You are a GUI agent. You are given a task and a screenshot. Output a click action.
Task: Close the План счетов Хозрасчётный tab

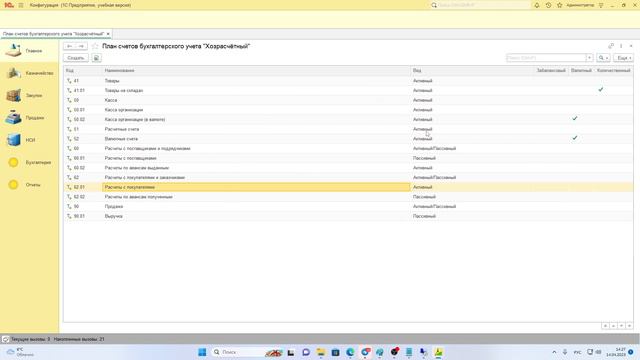108,34
